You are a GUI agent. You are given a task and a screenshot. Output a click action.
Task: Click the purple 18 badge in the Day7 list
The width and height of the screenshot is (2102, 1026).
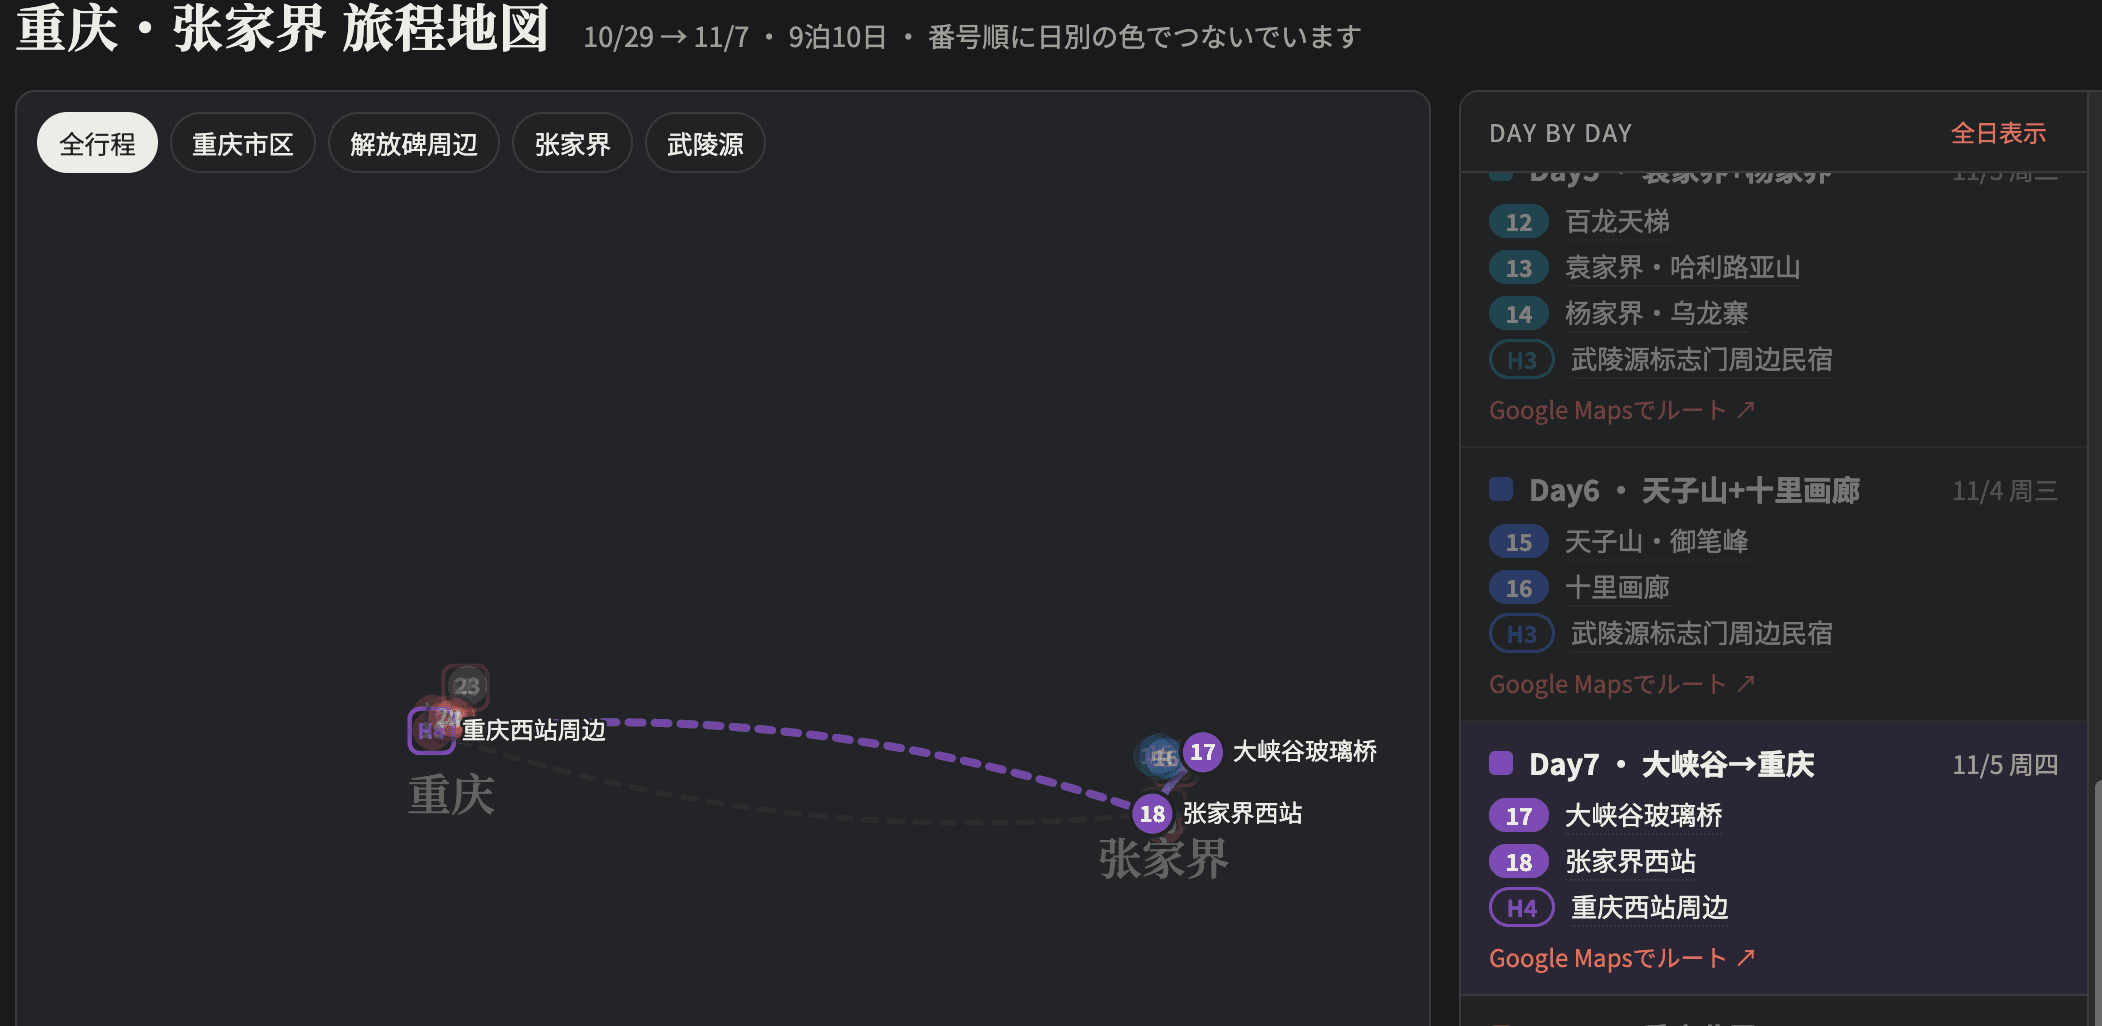(1518, 862)
